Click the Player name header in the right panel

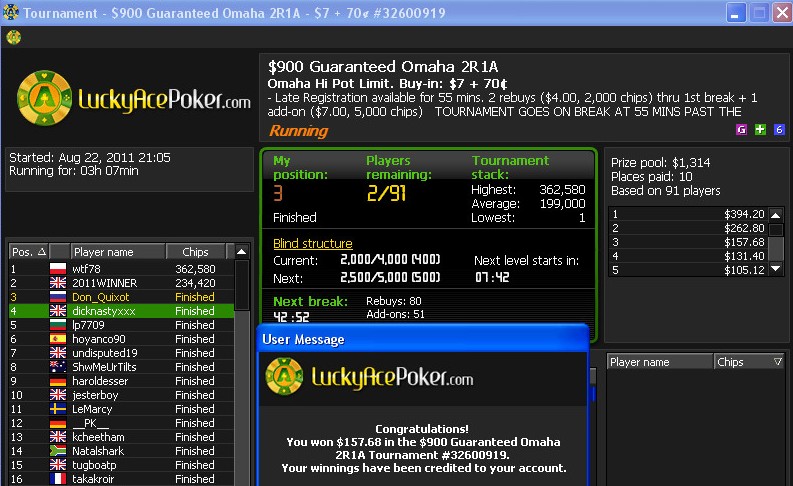coord(659,362)
